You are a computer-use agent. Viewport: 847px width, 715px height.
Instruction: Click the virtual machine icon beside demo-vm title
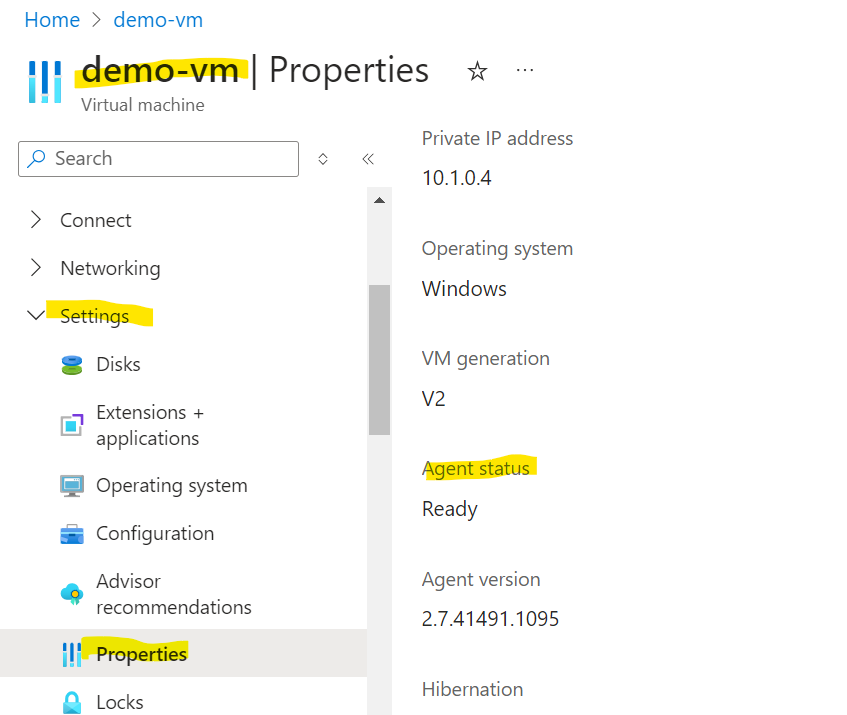click(x=44, y=81)
